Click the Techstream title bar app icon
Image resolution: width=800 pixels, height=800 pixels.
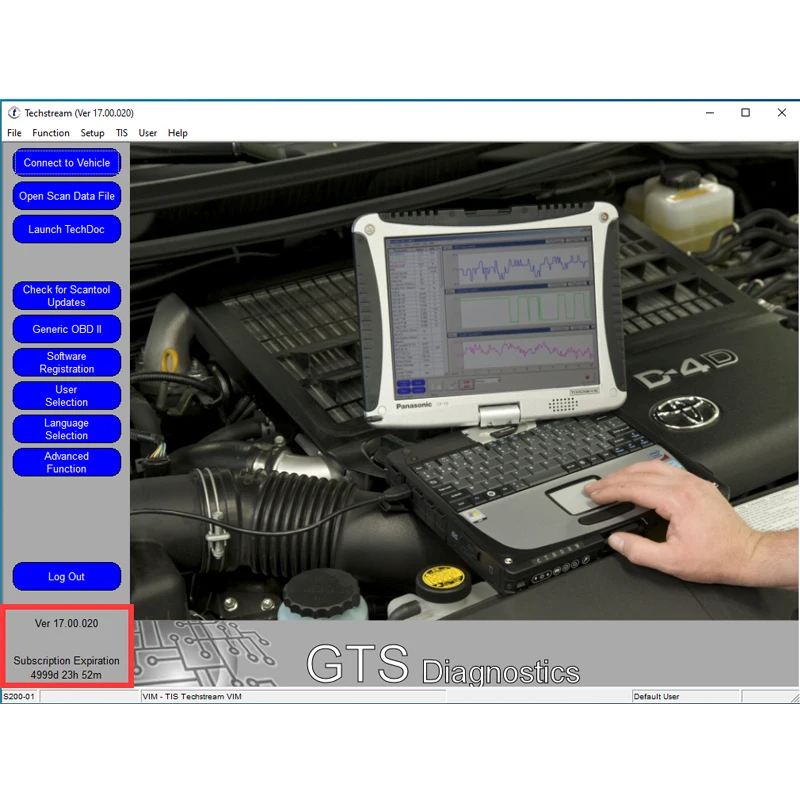tap(14, 113)
